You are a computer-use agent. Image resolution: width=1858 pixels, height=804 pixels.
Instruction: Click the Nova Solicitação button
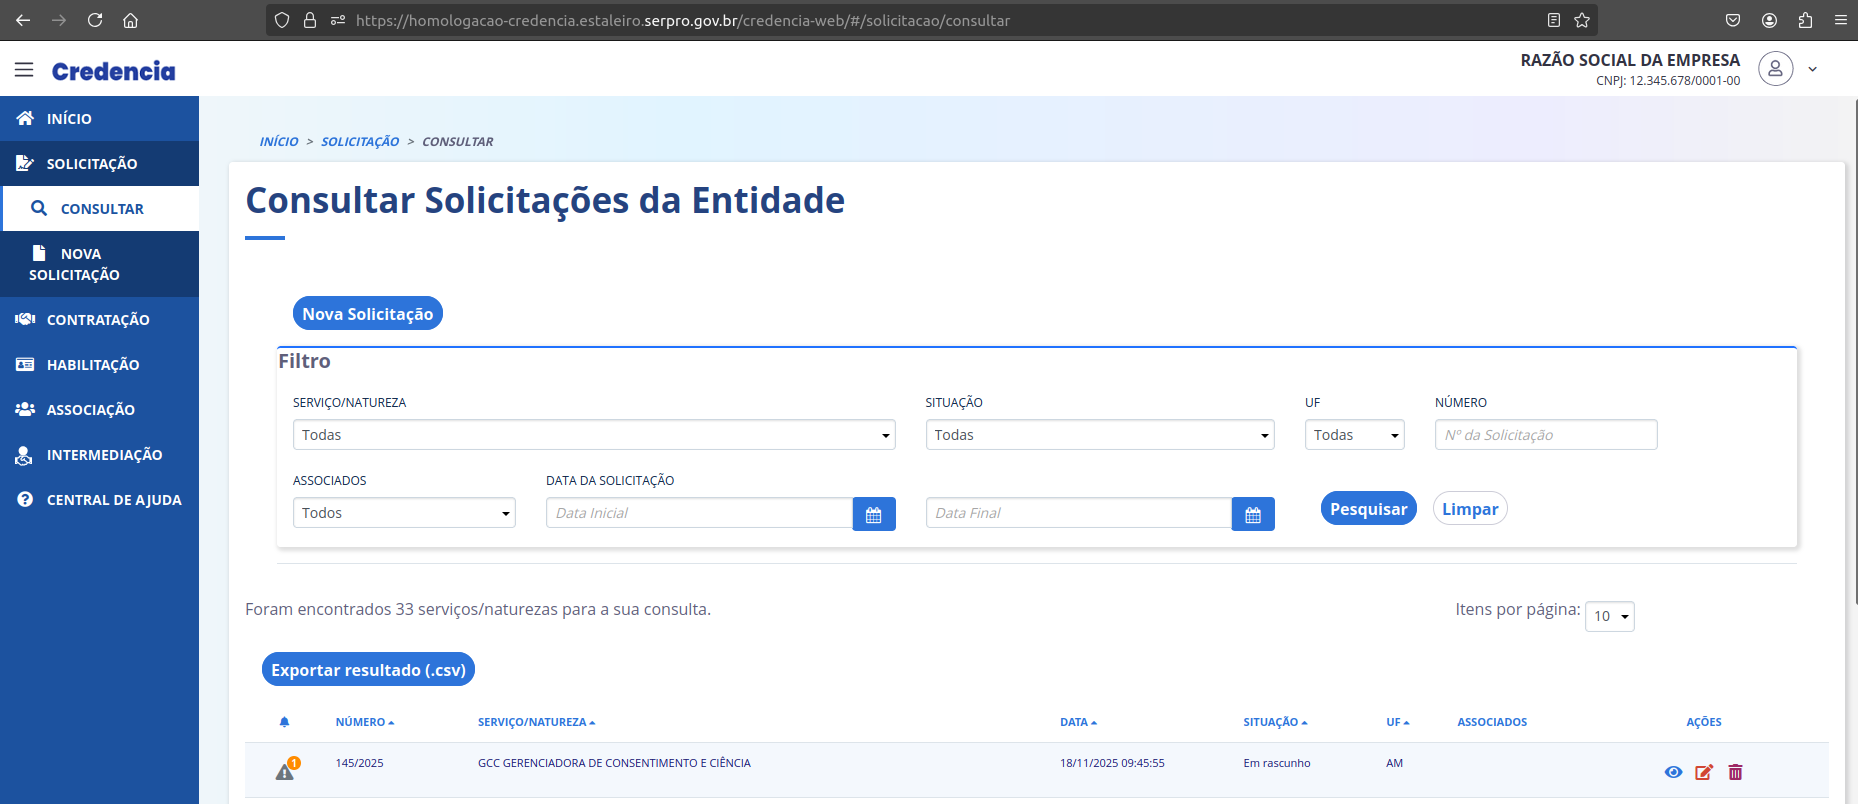pos(368,313)
